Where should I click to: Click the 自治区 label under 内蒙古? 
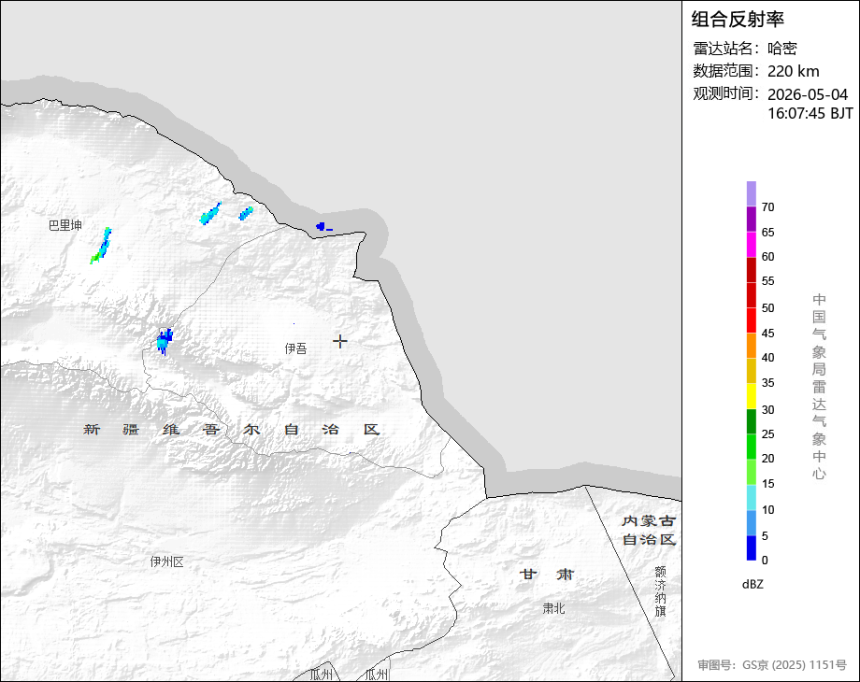click(x=649, y=539)
